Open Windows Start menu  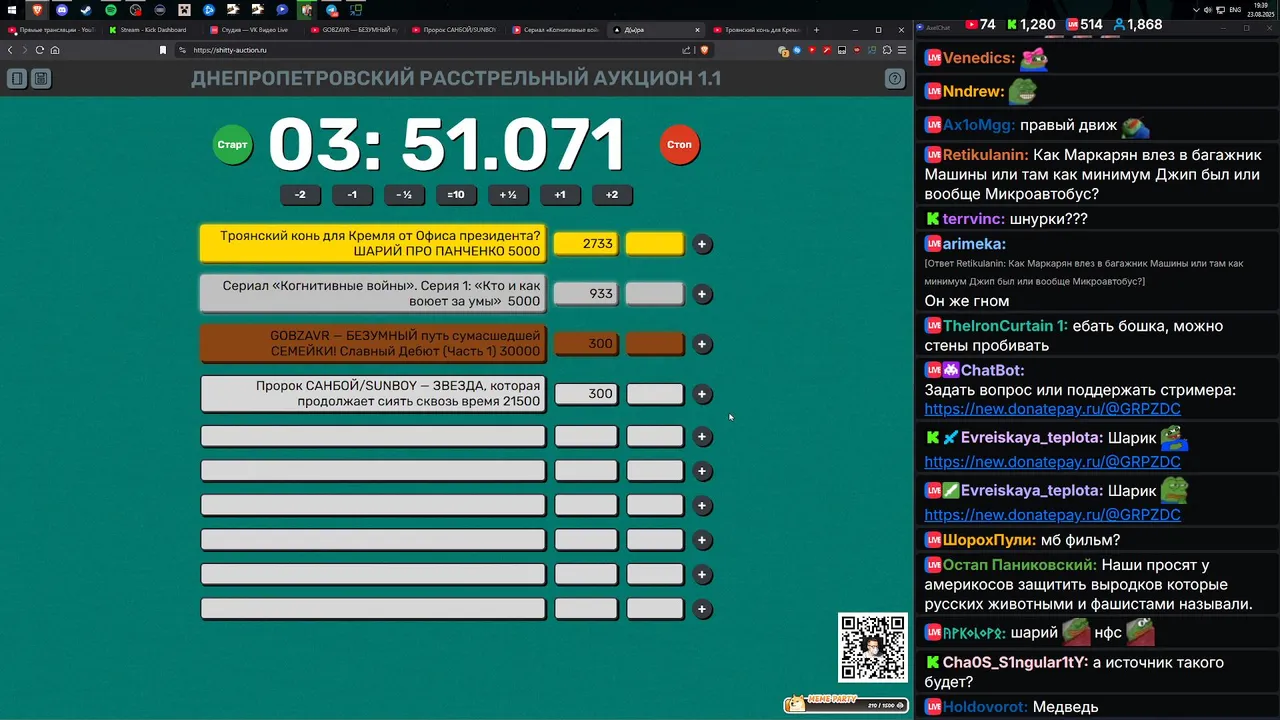coord(12,10)
